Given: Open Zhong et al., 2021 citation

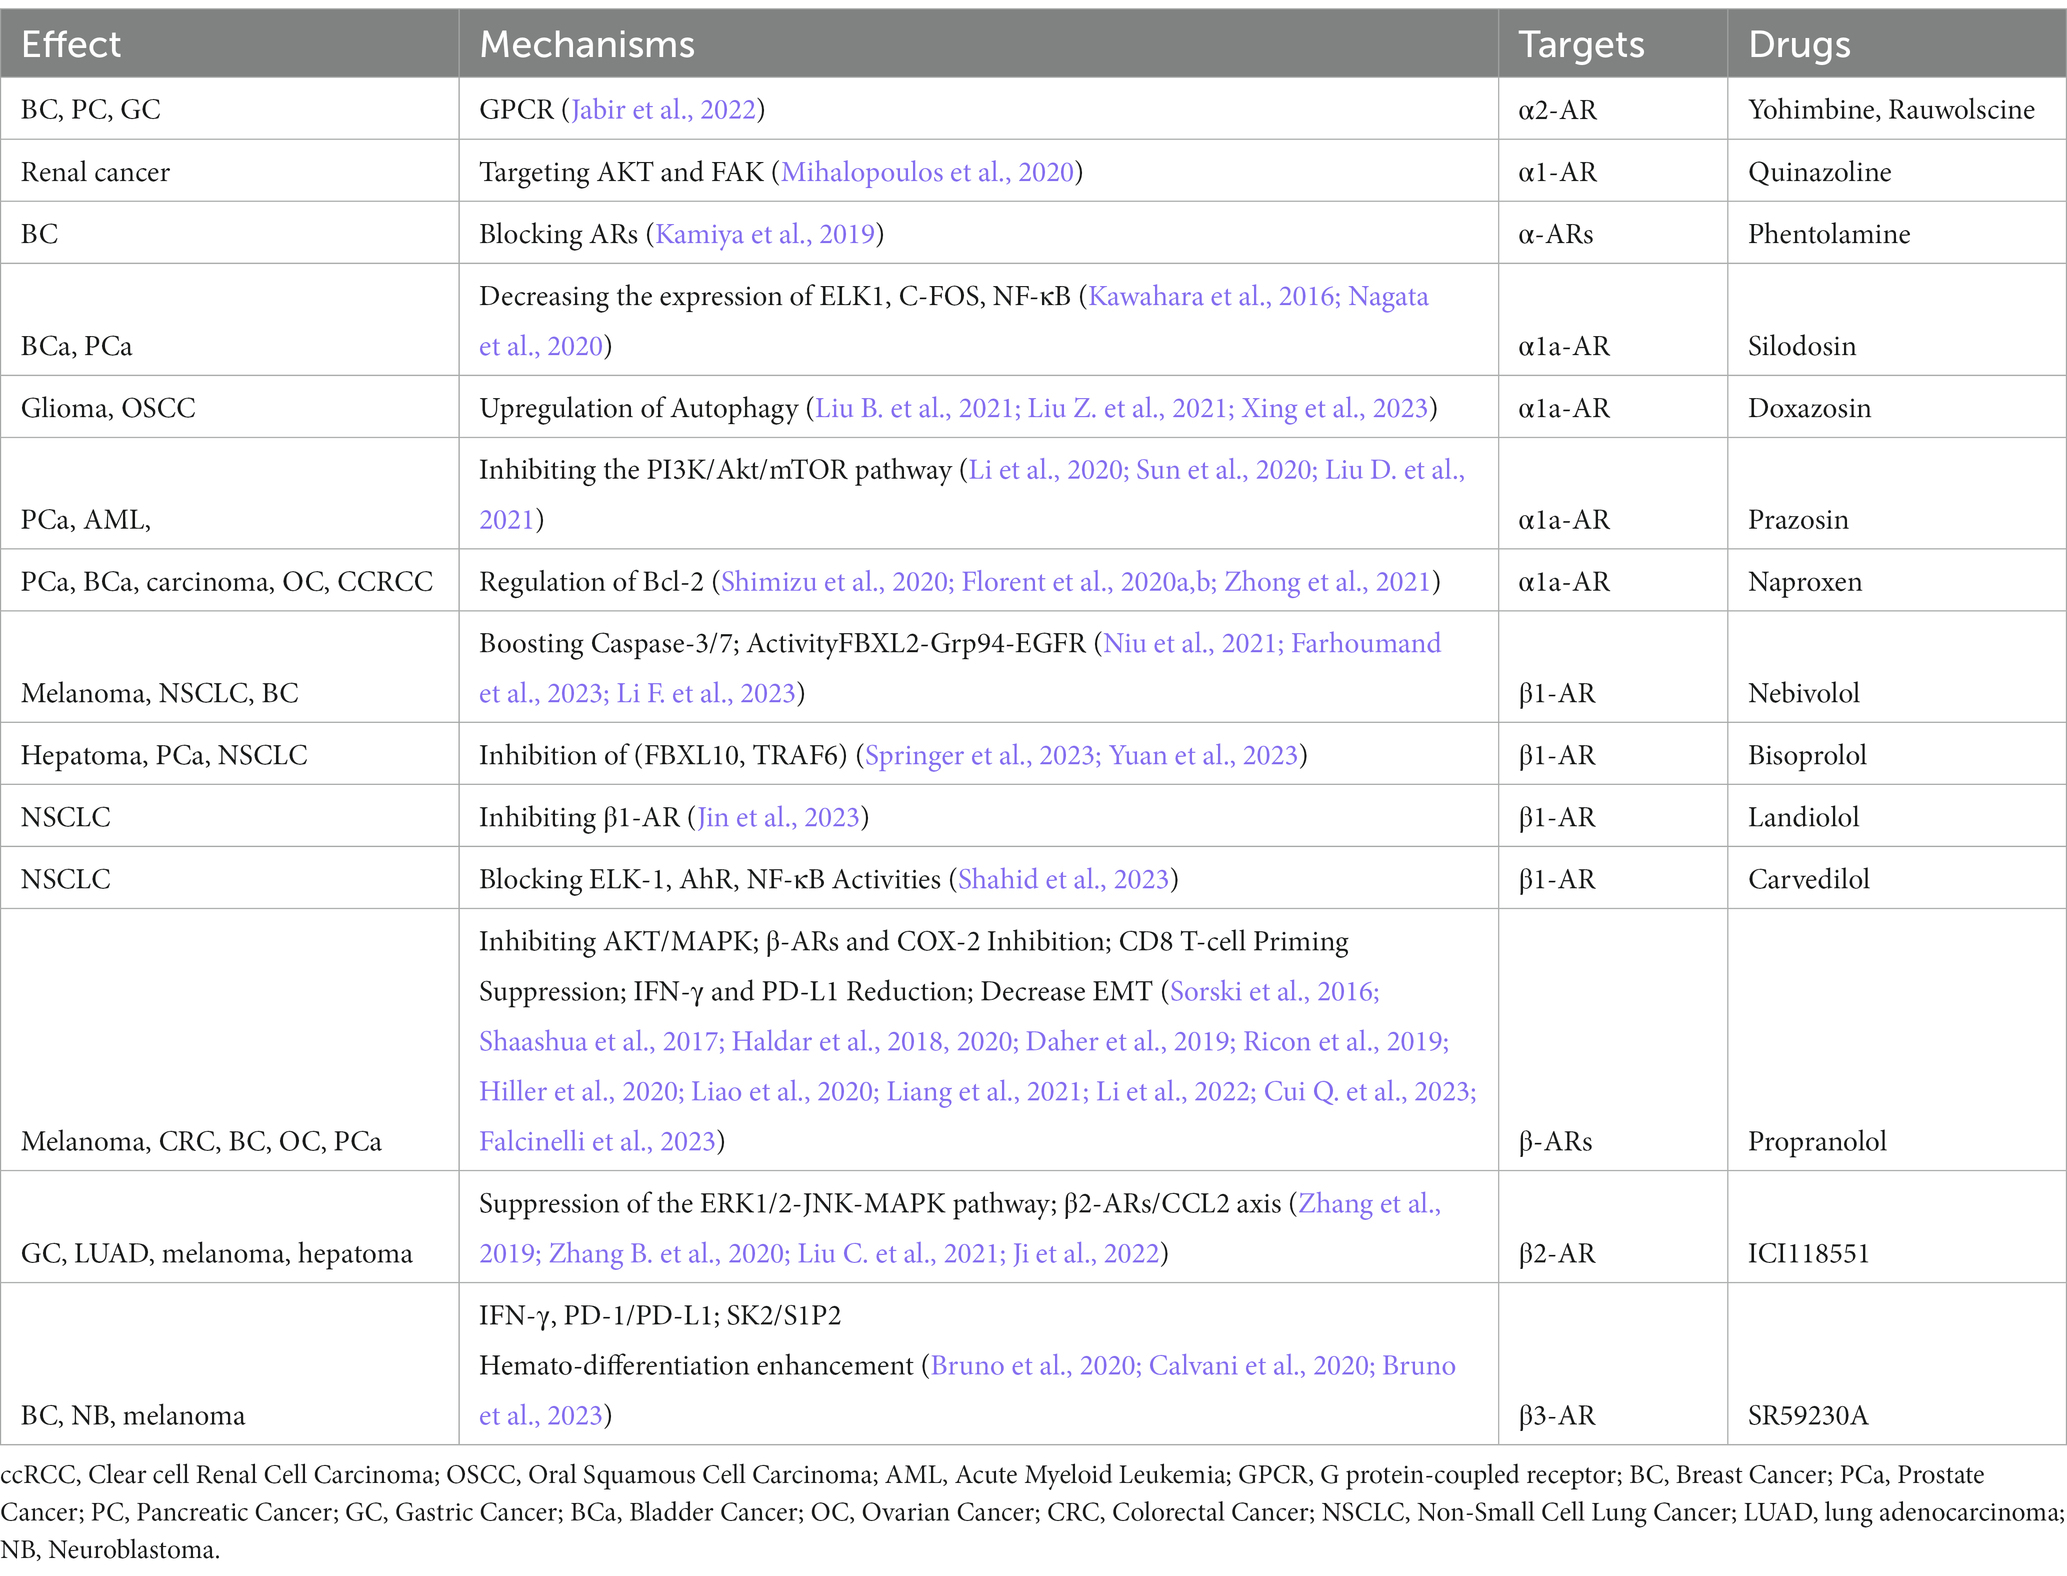Looking at the screenshot, I should point(1328,582).
